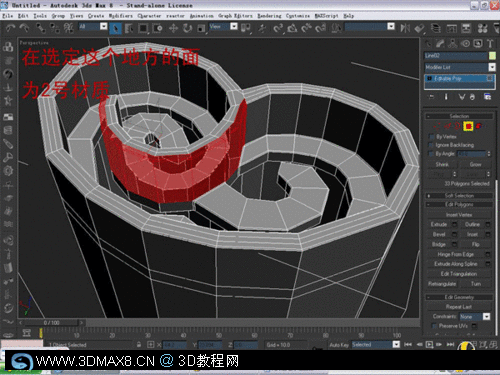Click the Bevel button
This screenshot has height=375, width=500.
(x=439, y=234)
